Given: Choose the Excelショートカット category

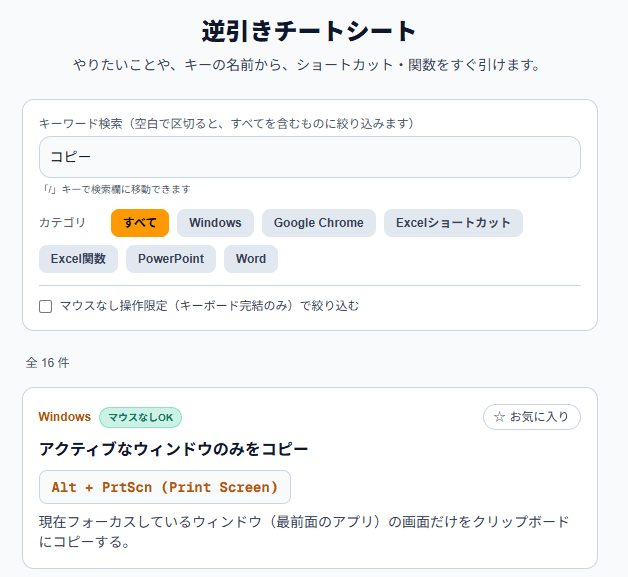Looking at the screenshot, I should 453,223.
